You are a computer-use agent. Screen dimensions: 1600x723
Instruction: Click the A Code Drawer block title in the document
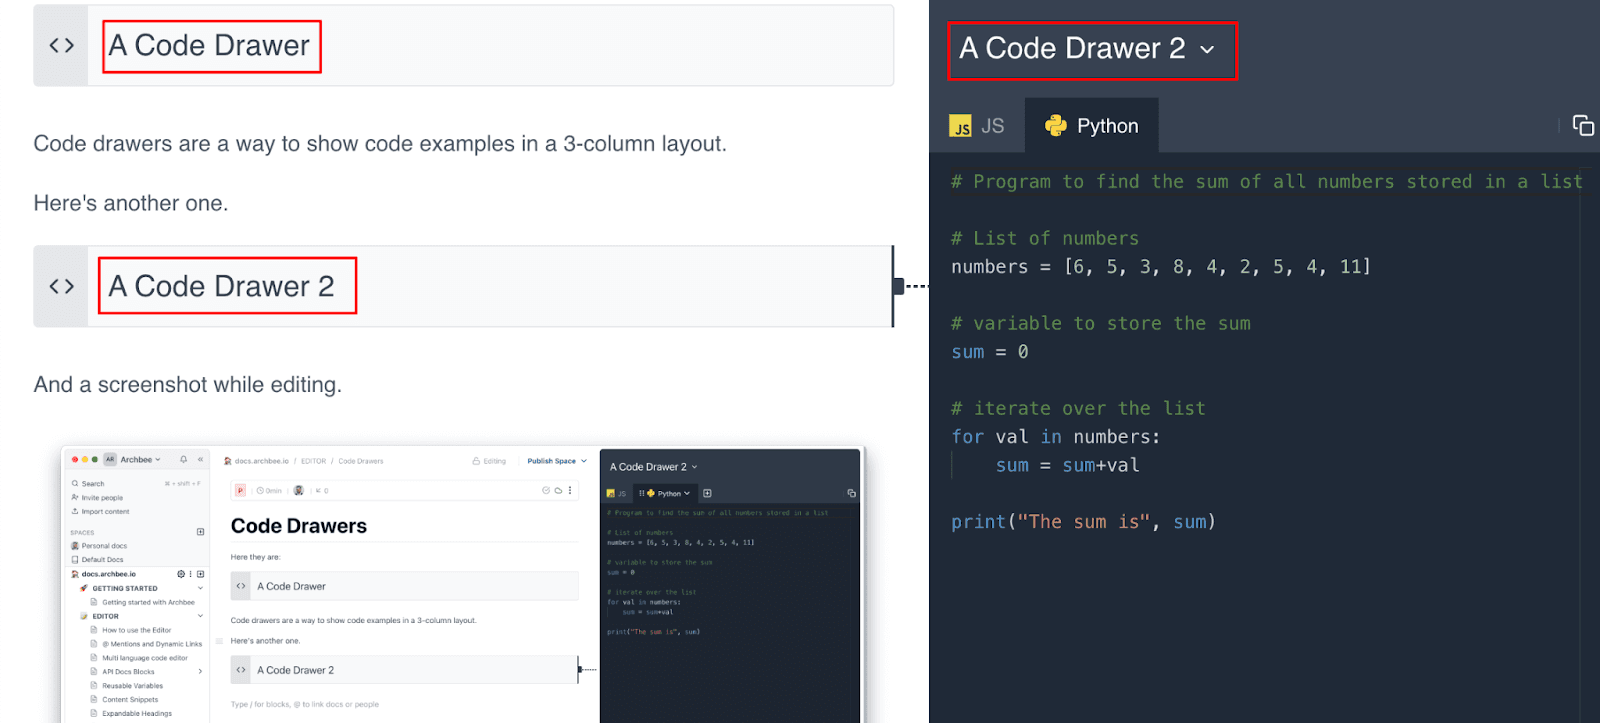[x=209, y=46]
